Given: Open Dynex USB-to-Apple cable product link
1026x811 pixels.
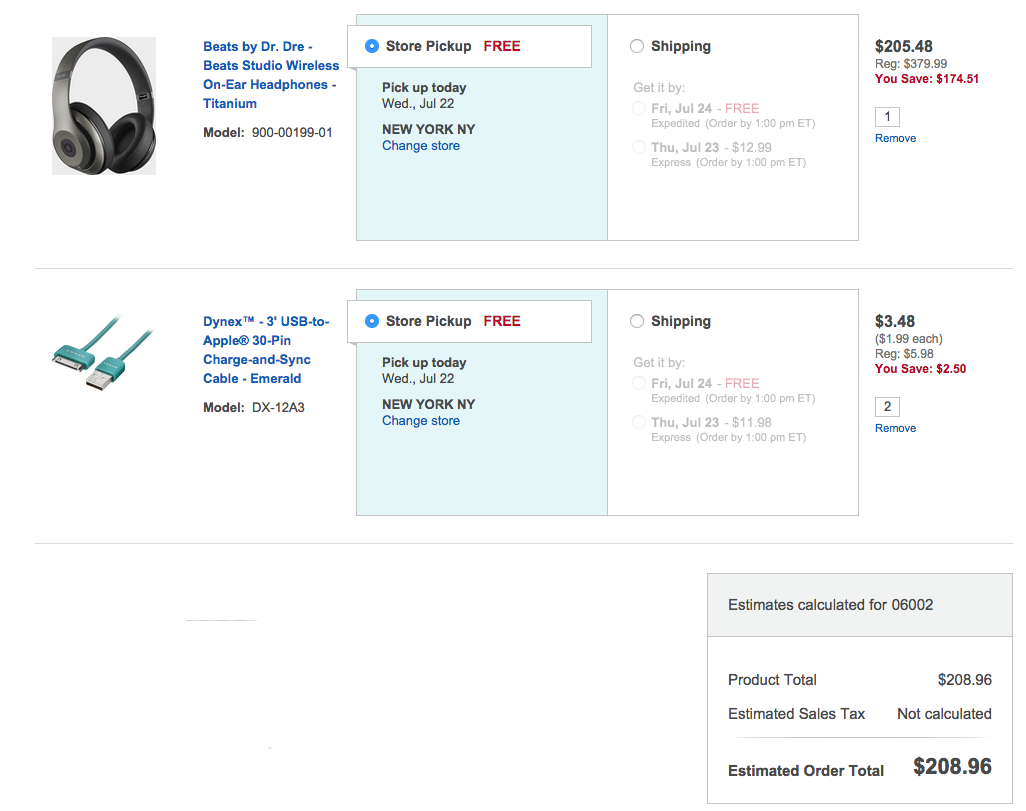Looking at the screenshot, I should pos(266,350).
